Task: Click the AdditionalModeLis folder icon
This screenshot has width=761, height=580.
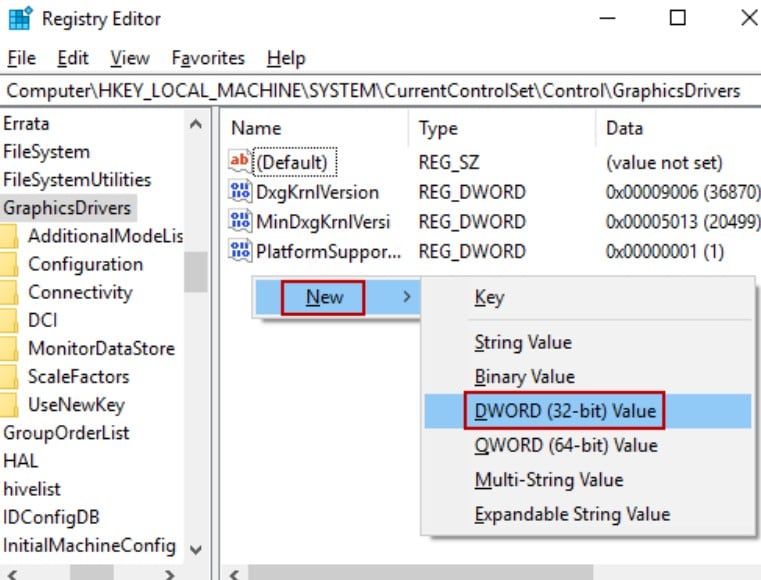Action: [x=9, y=236]
